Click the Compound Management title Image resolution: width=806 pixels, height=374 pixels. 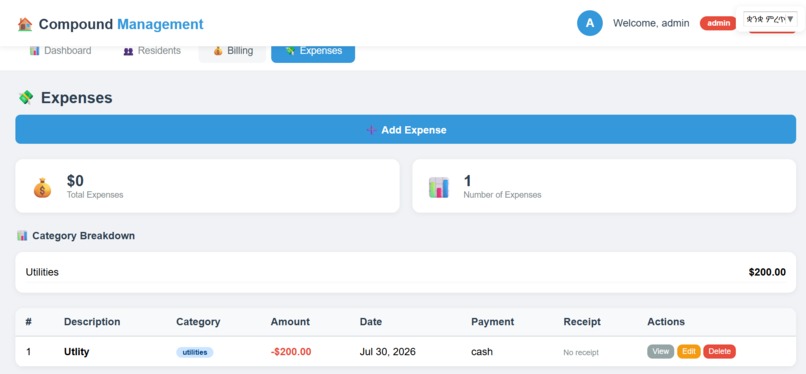click(x=121, y=24)
